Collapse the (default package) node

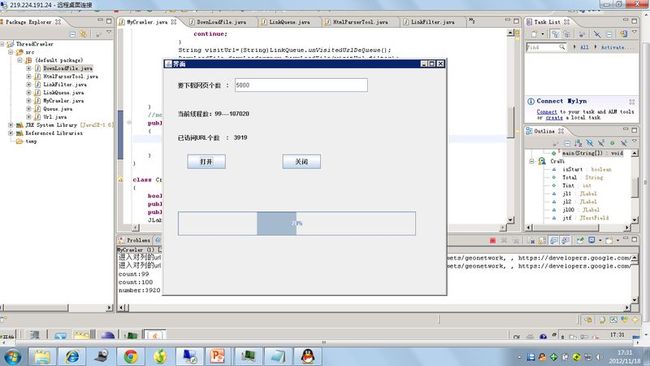pyautogui.click(x=19, y=60)
